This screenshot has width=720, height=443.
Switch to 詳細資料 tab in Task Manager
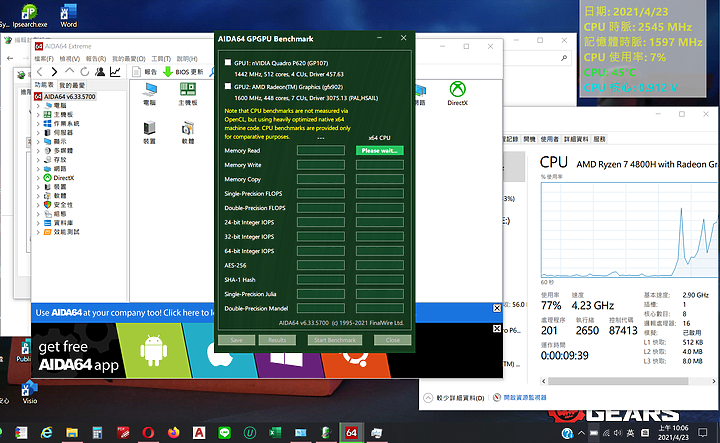(576, 139)
